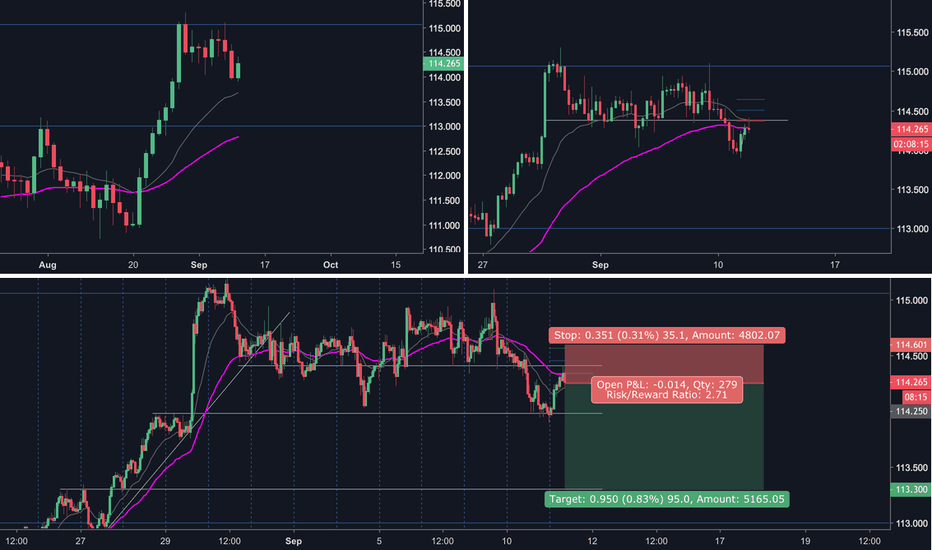Click 112.500 on the top-left price axis
The height and width of the screenshot is (550, 932).
point(445,152)
